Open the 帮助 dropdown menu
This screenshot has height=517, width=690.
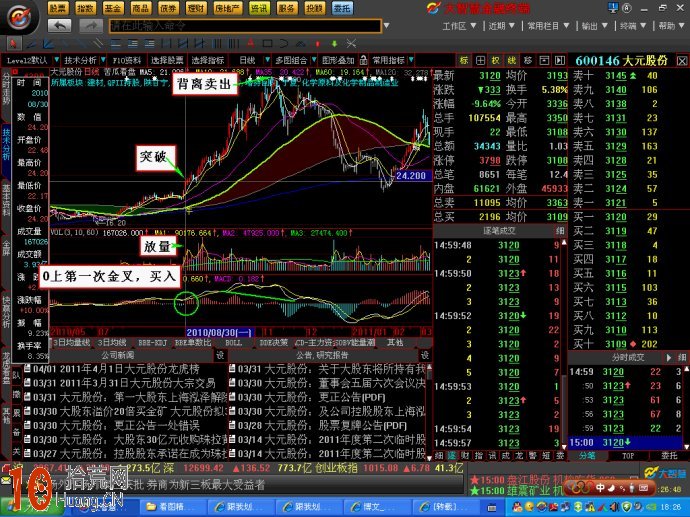(x=671, y=26)
